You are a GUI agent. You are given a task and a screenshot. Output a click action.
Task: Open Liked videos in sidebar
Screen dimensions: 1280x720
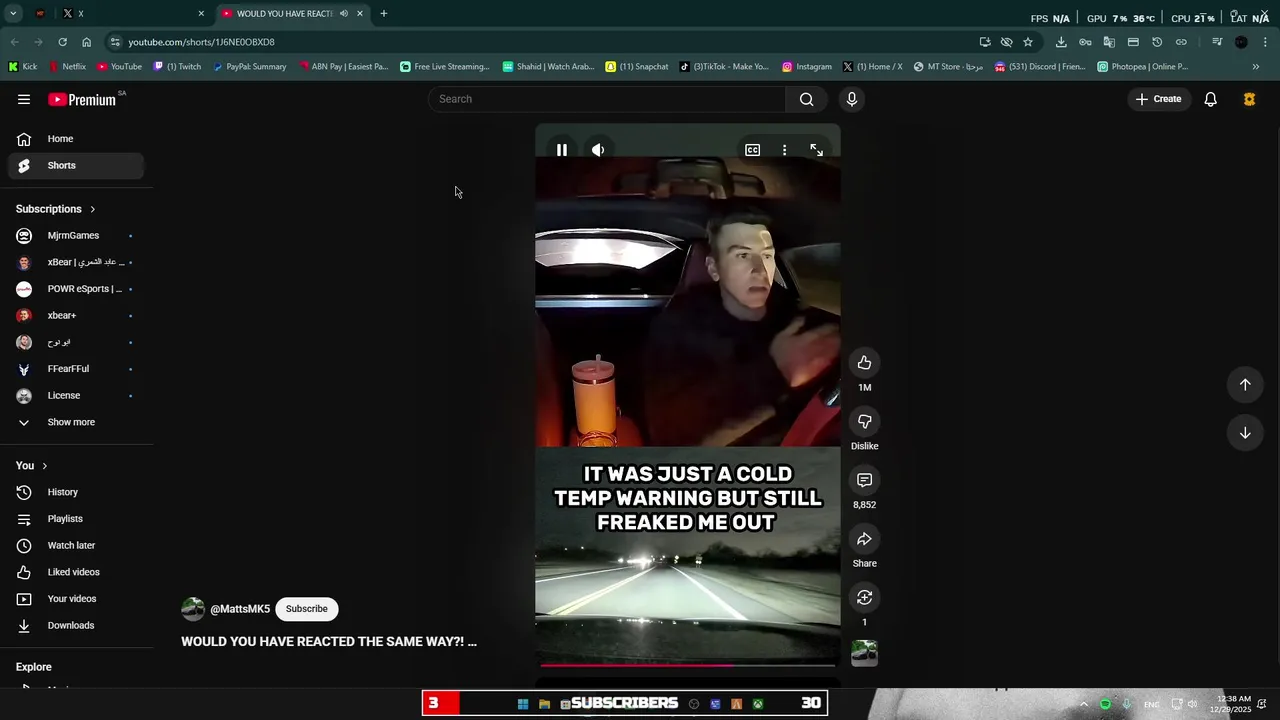(x=76, y=572)
